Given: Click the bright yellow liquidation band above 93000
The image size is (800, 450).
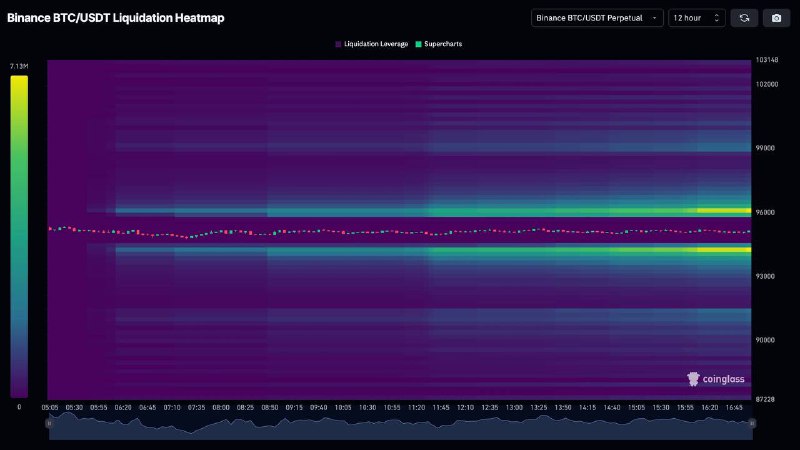Looking at the screenshot, I should point(724,249).
